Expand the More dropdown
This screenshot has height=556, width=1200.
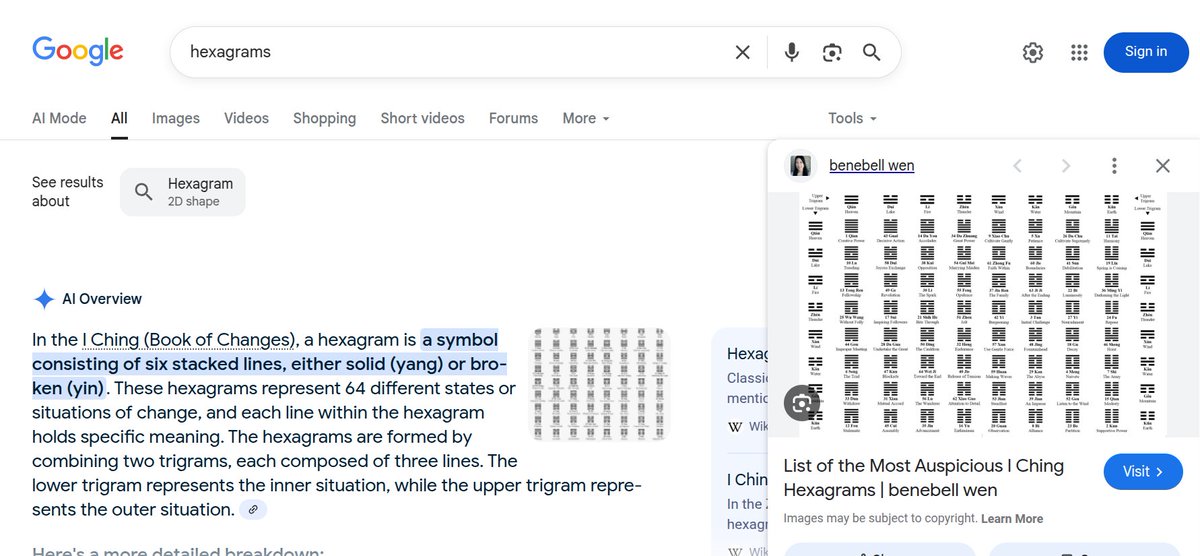(x=586, y=118)
